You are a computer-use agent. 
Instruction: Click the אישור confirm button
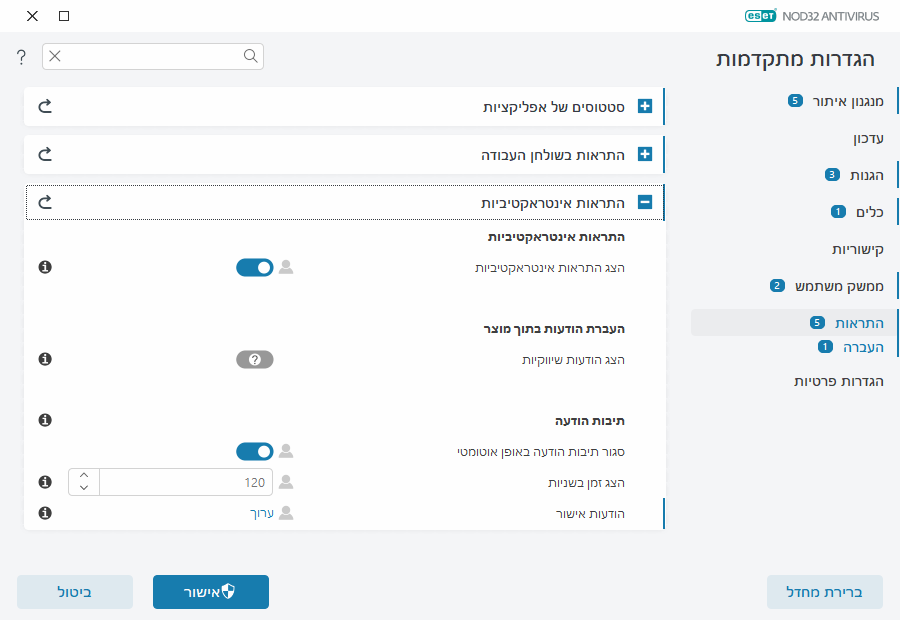211,592
